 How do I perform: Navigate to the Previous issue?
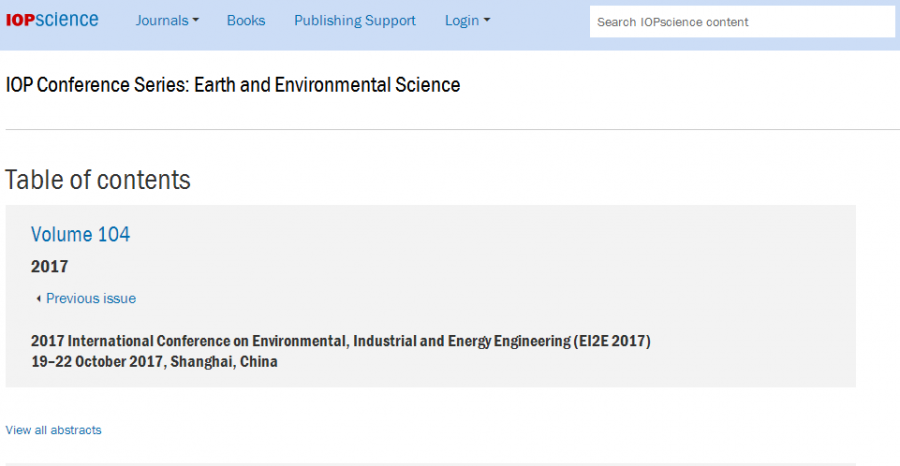click(90, 298)
